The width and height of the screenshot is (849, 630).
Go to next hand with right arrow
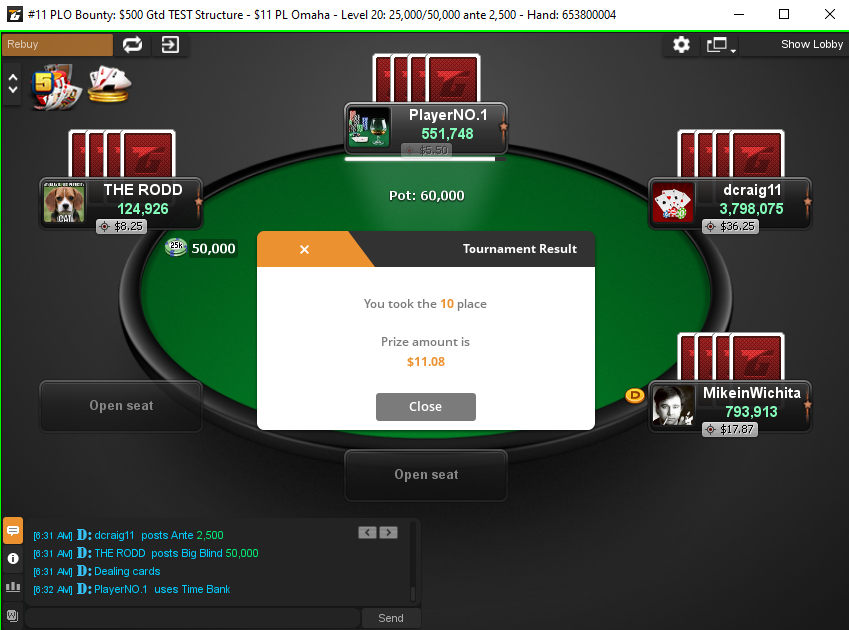[389, 533]
